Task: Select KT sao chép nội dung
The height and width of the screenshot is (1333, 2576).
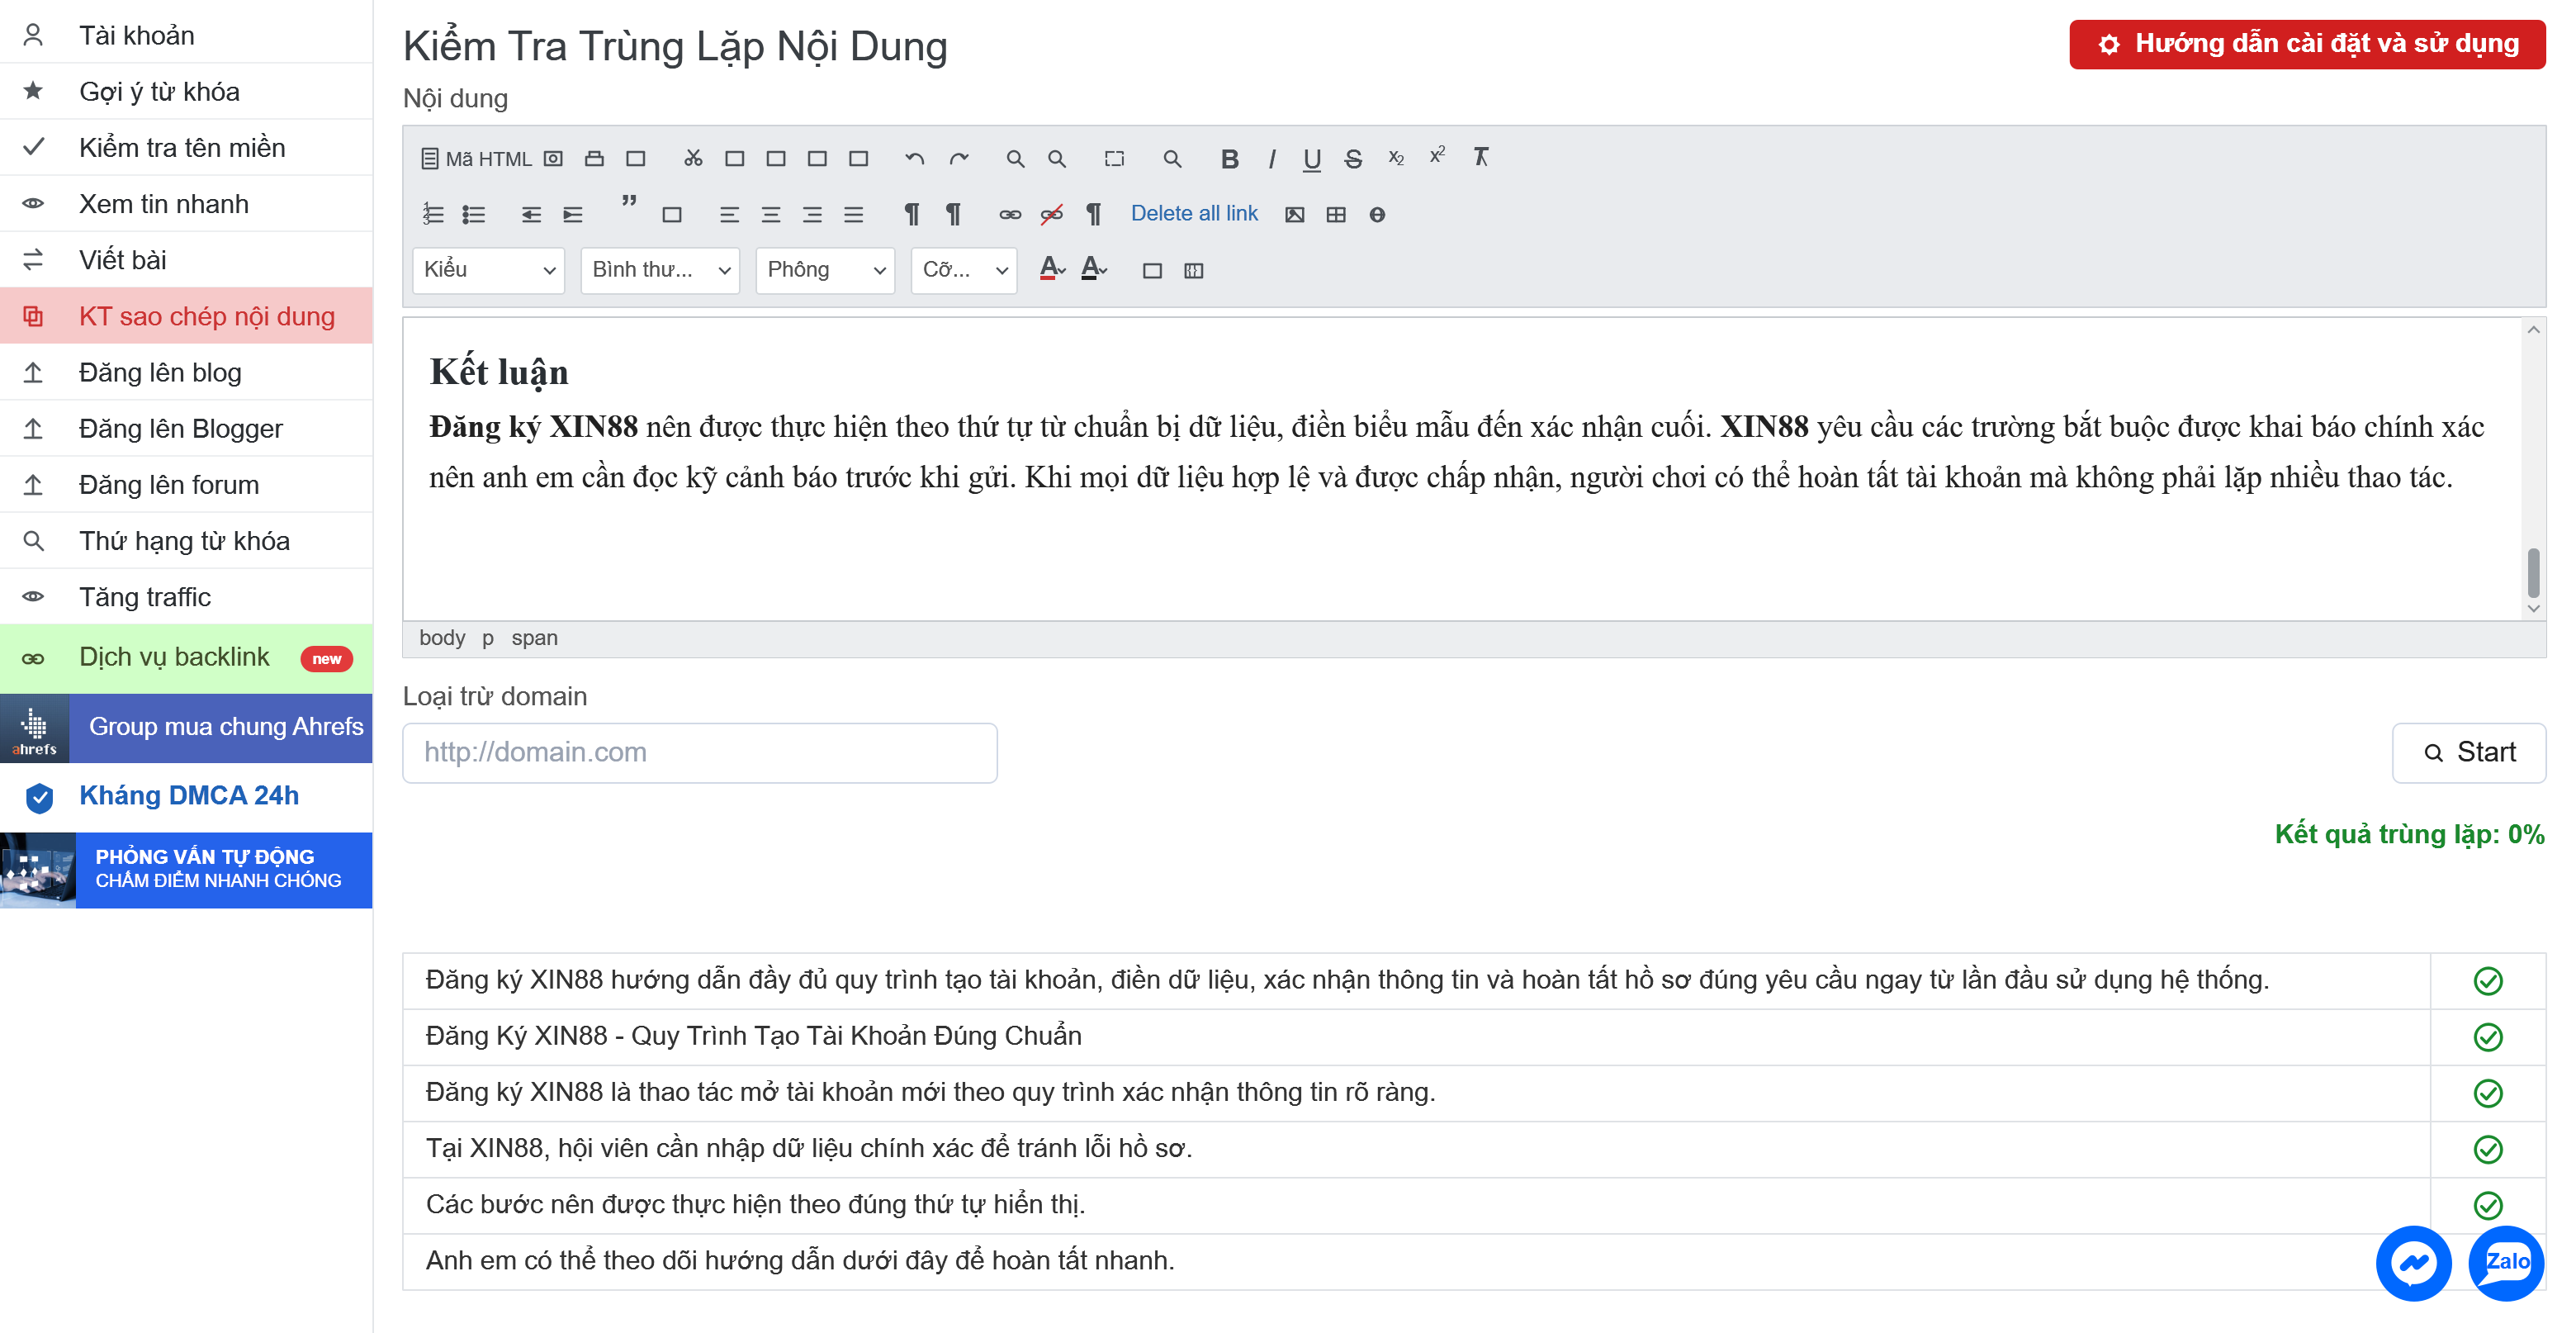Action: 186,316
